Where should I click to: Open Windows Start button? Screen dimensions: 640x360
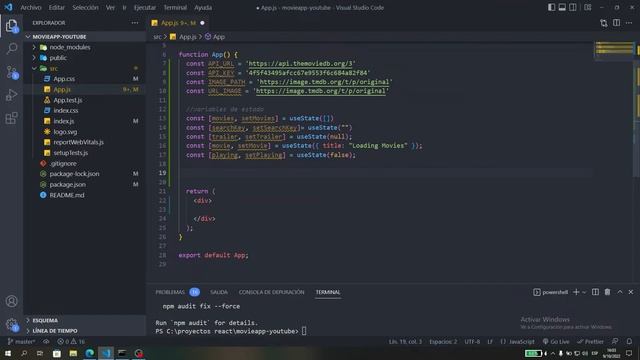tap(7, 353)
